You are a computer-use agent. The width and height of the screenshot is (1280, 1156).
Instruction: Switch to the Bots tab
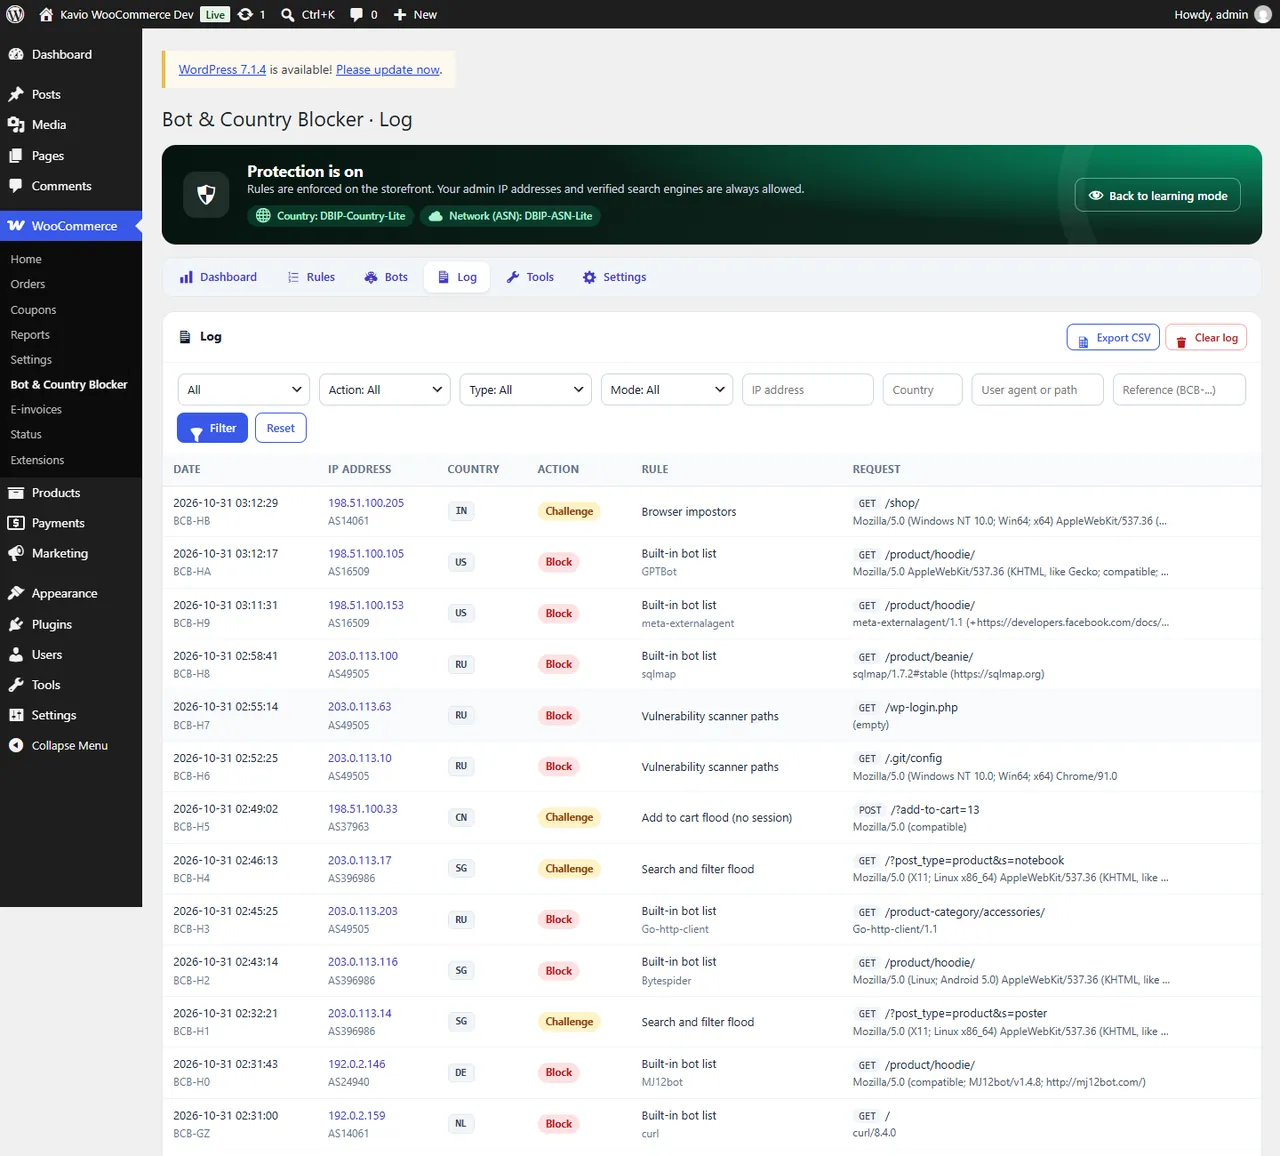386,277
